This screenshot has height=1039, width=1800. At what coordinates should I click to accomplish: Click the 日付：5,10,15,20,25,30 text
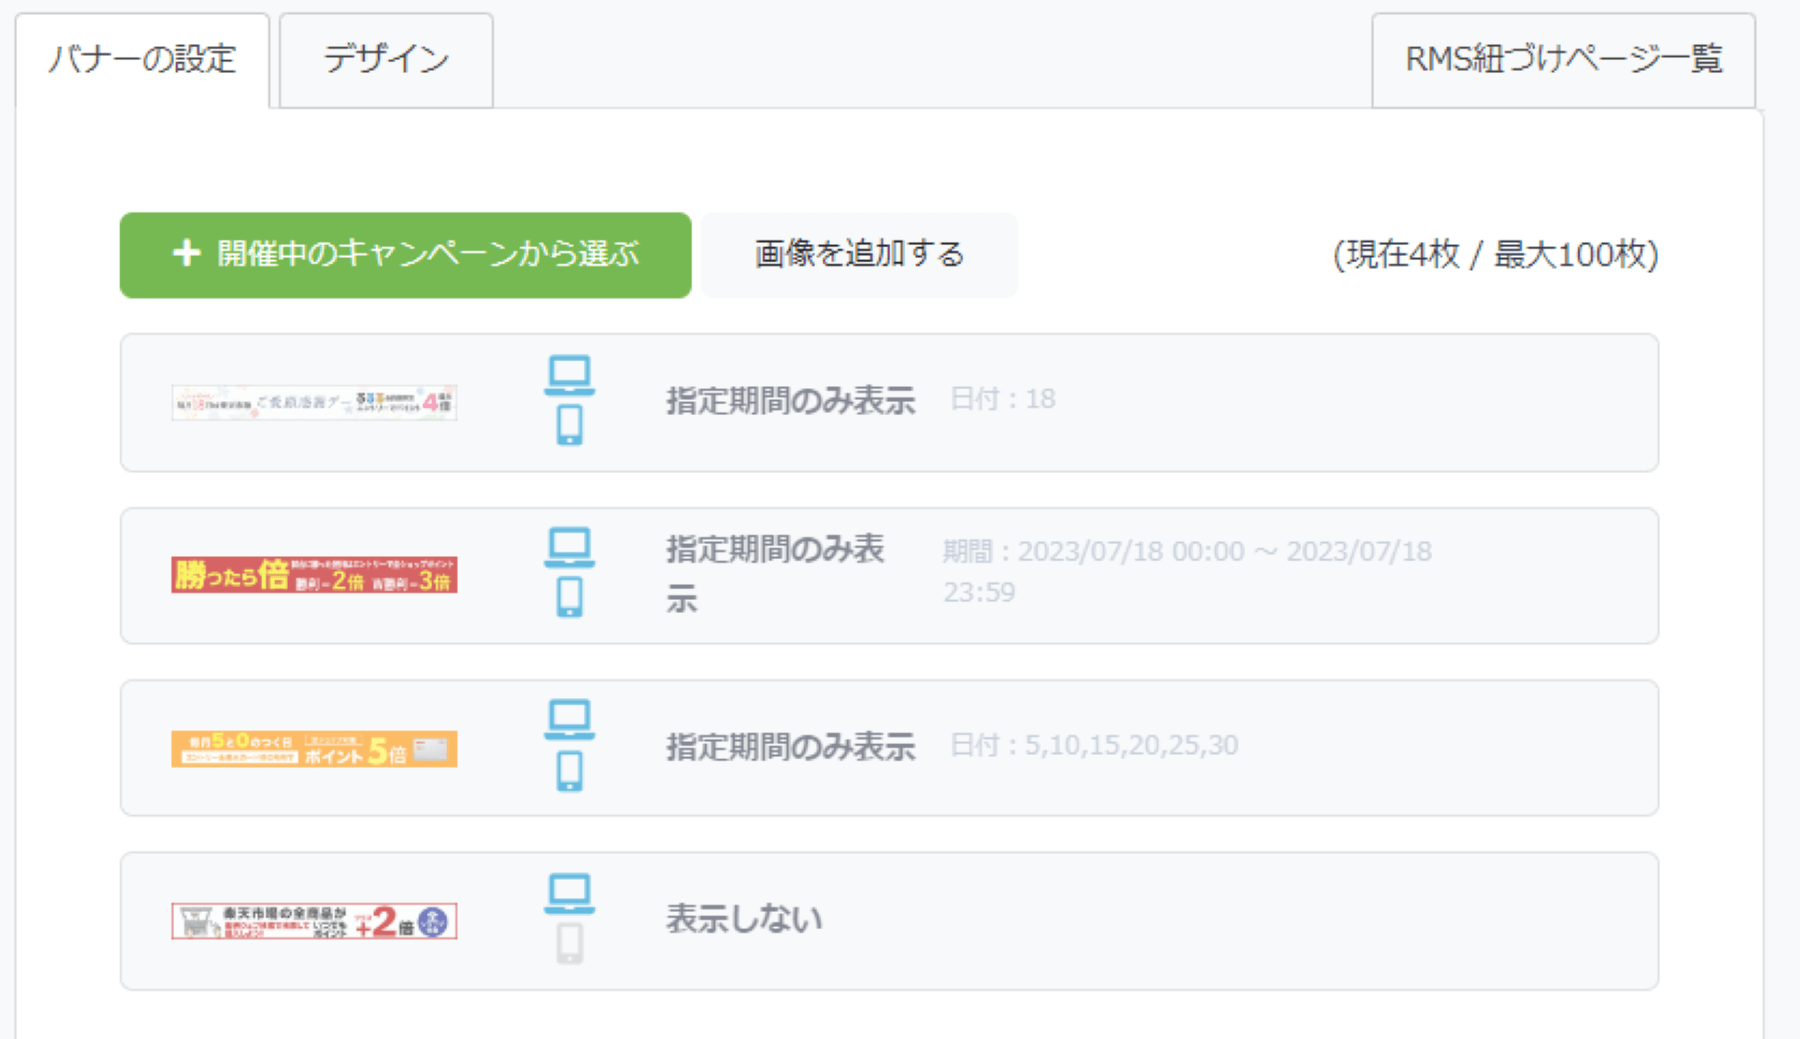pos(1094,745)
